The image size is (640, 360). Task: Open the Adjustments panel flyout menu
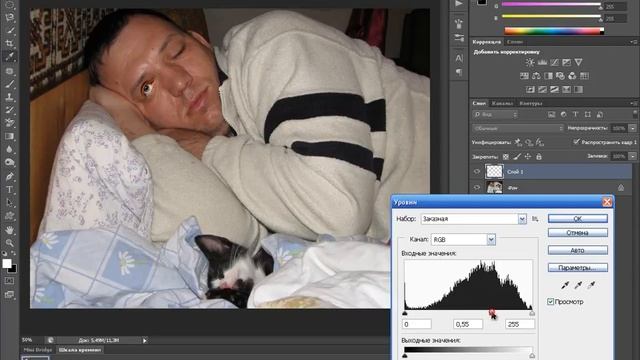pyautogui.click(x=634, y=42)
